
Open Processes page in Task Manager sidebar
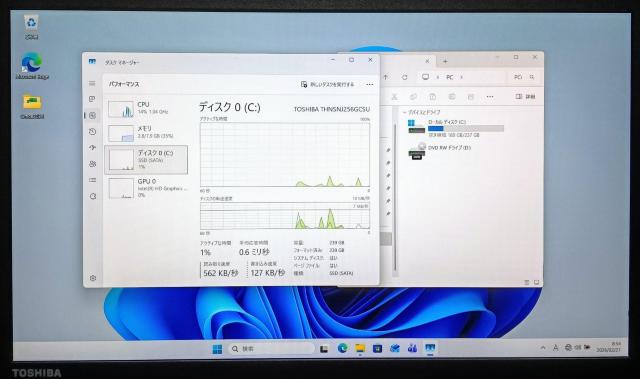coord(92,99)
